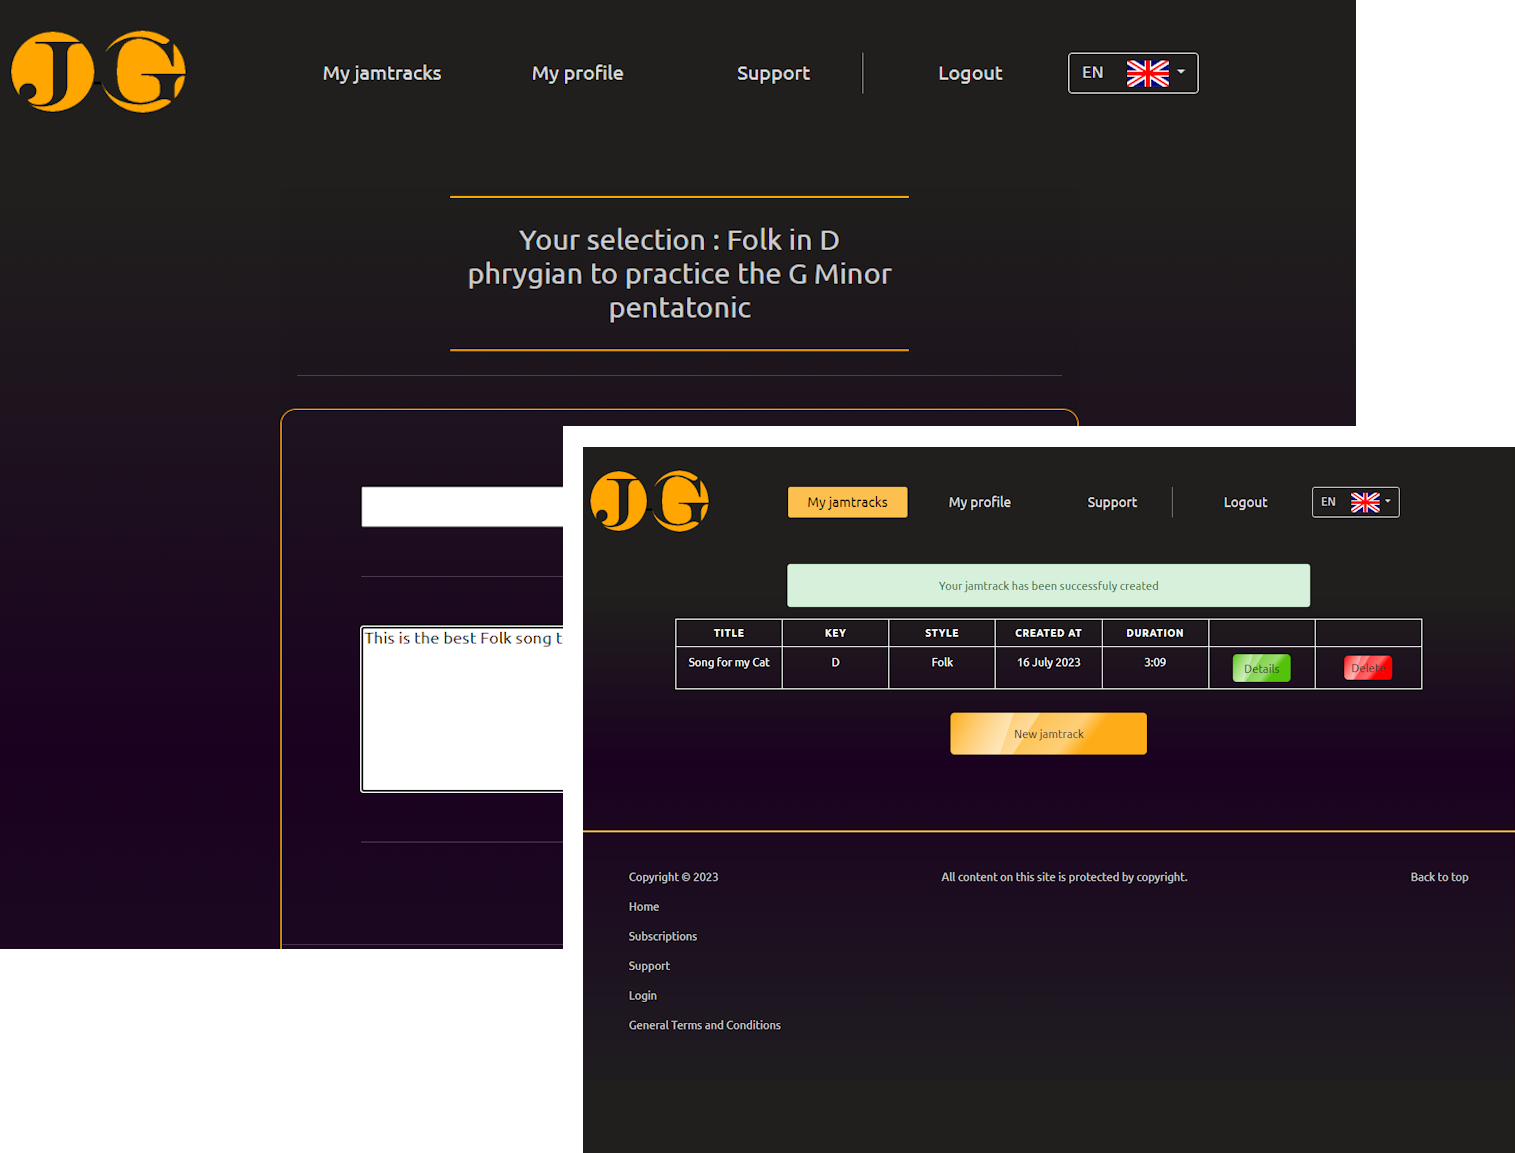Click the CREATED AT column header
This screenshot has height=1153, width=1515.
click(1048, 633)
